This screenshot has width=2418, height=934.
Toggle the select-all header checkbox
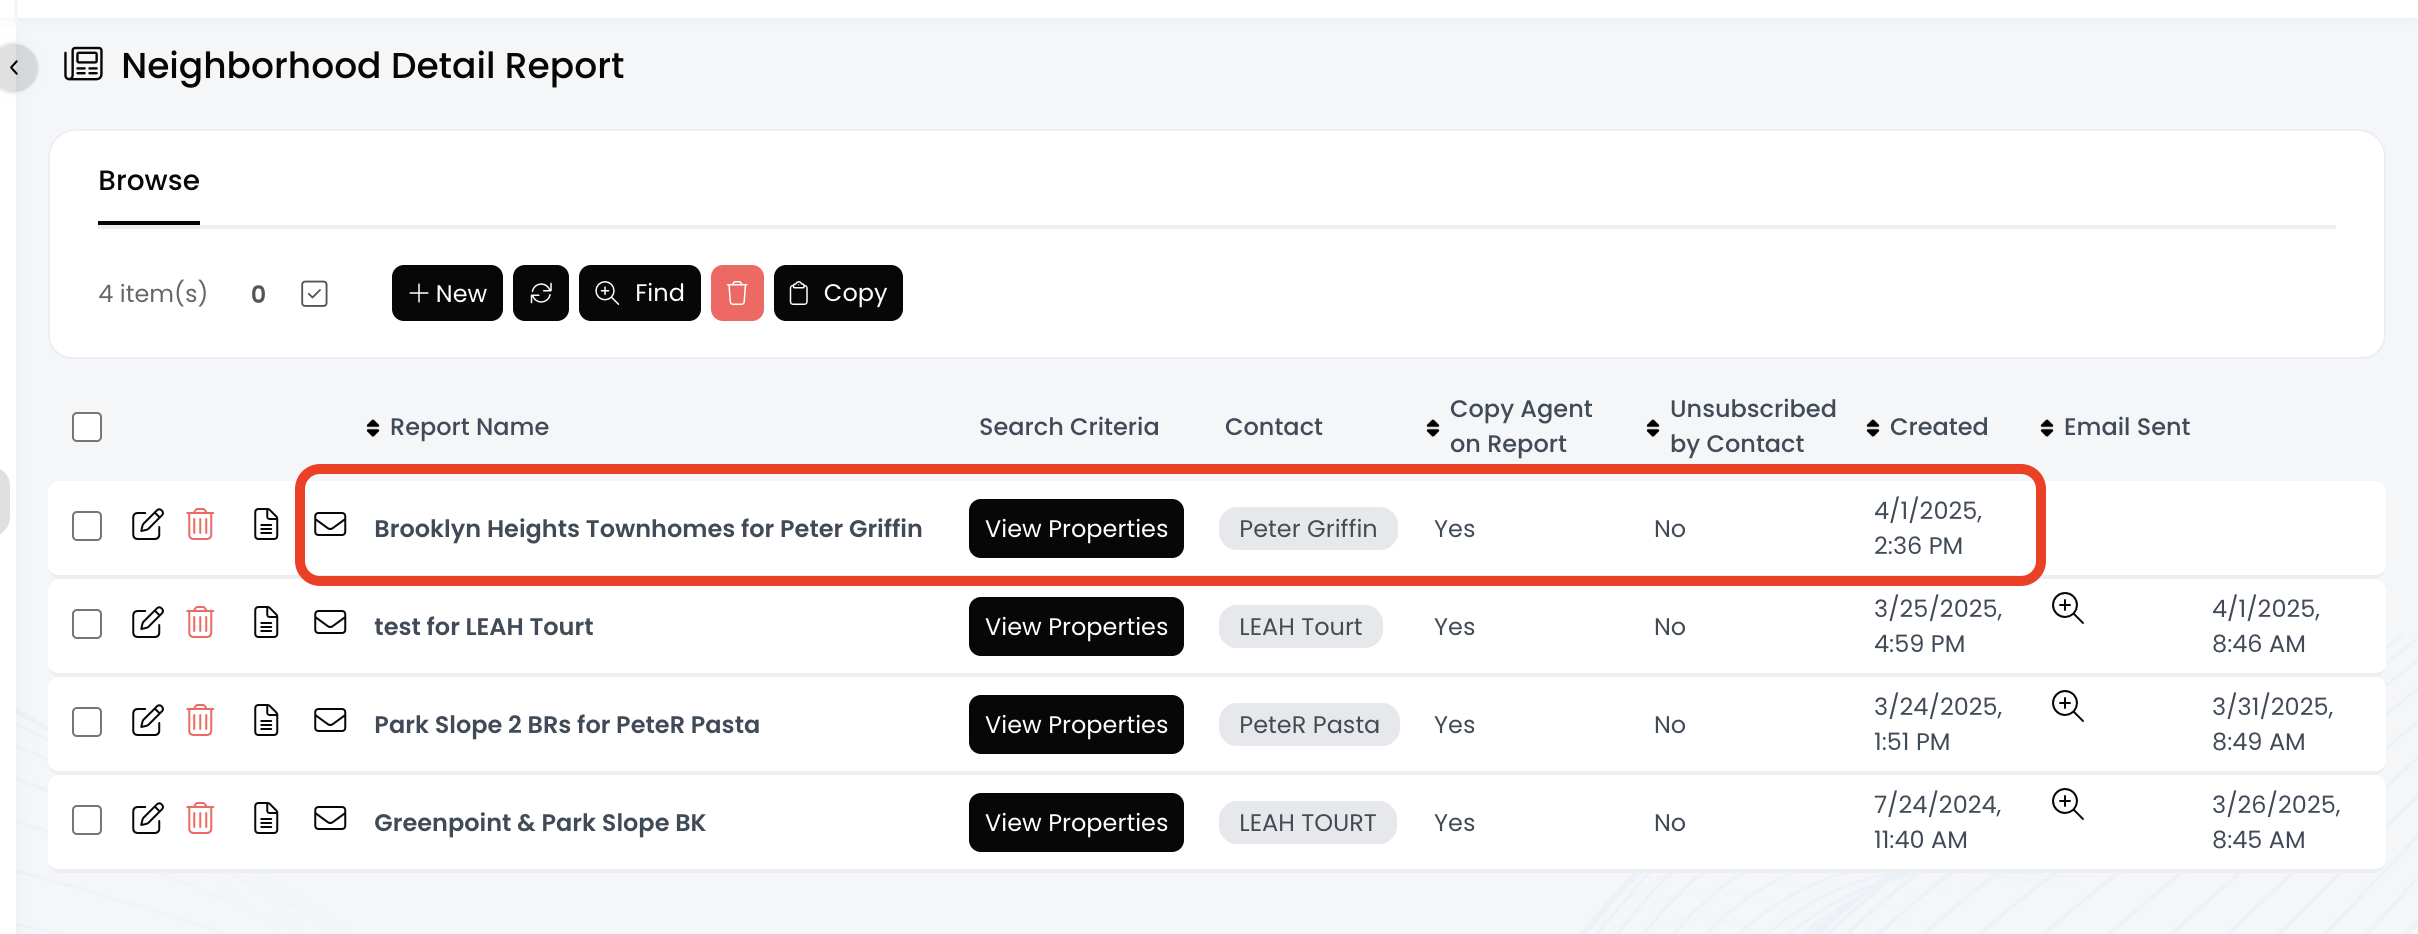[87, 427]
